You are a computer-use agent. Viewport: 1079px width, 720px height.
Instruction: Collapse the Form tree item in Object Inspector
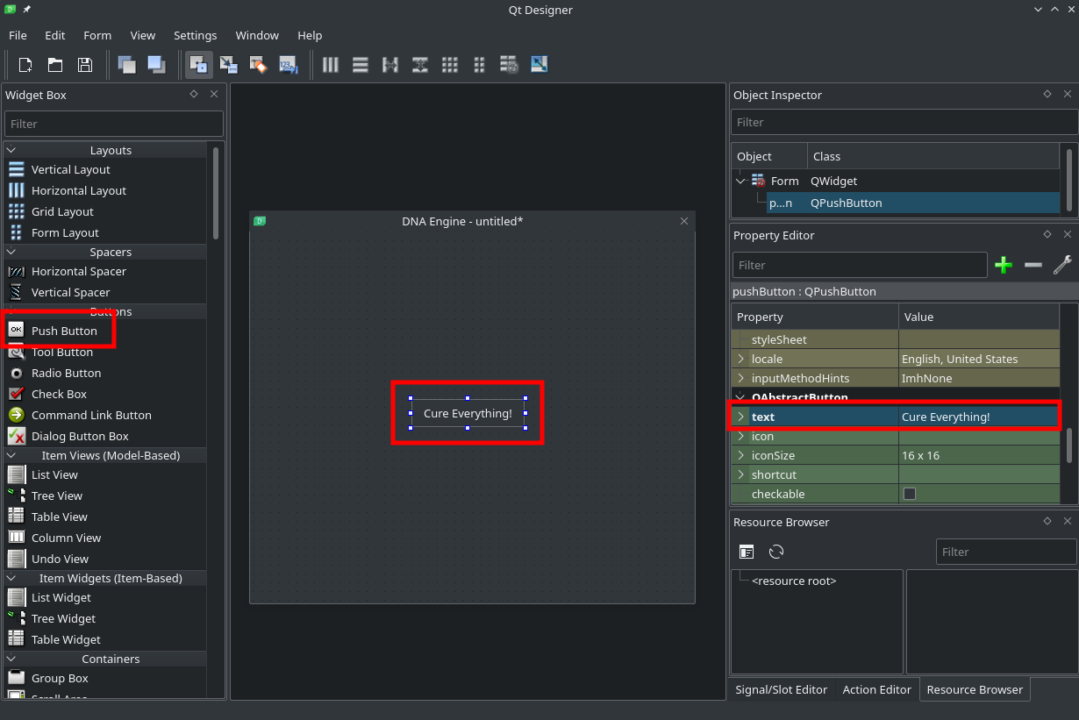(740, 181)
